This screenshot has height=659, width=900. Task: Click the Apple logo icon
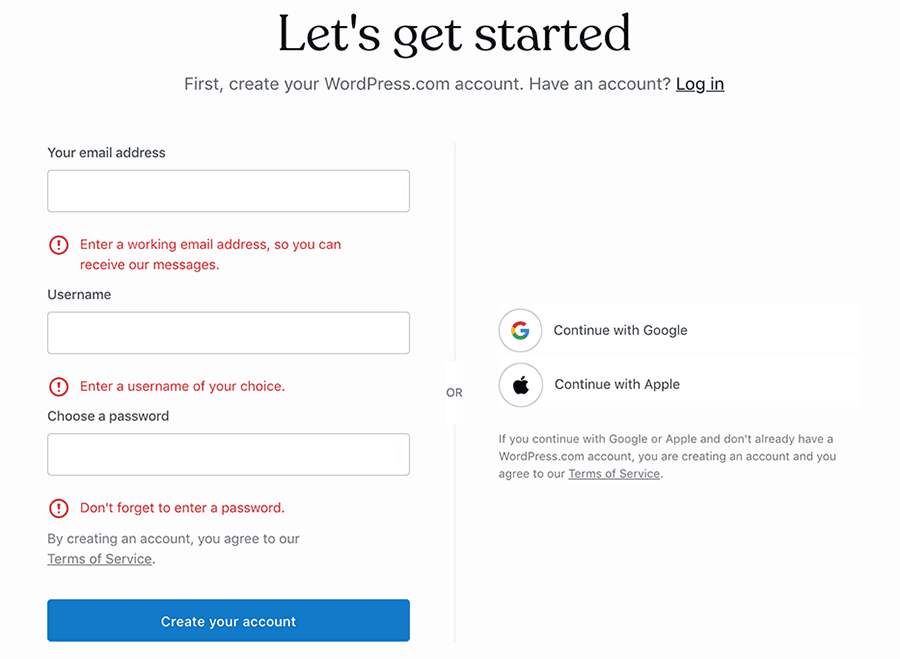click(520, 384)
